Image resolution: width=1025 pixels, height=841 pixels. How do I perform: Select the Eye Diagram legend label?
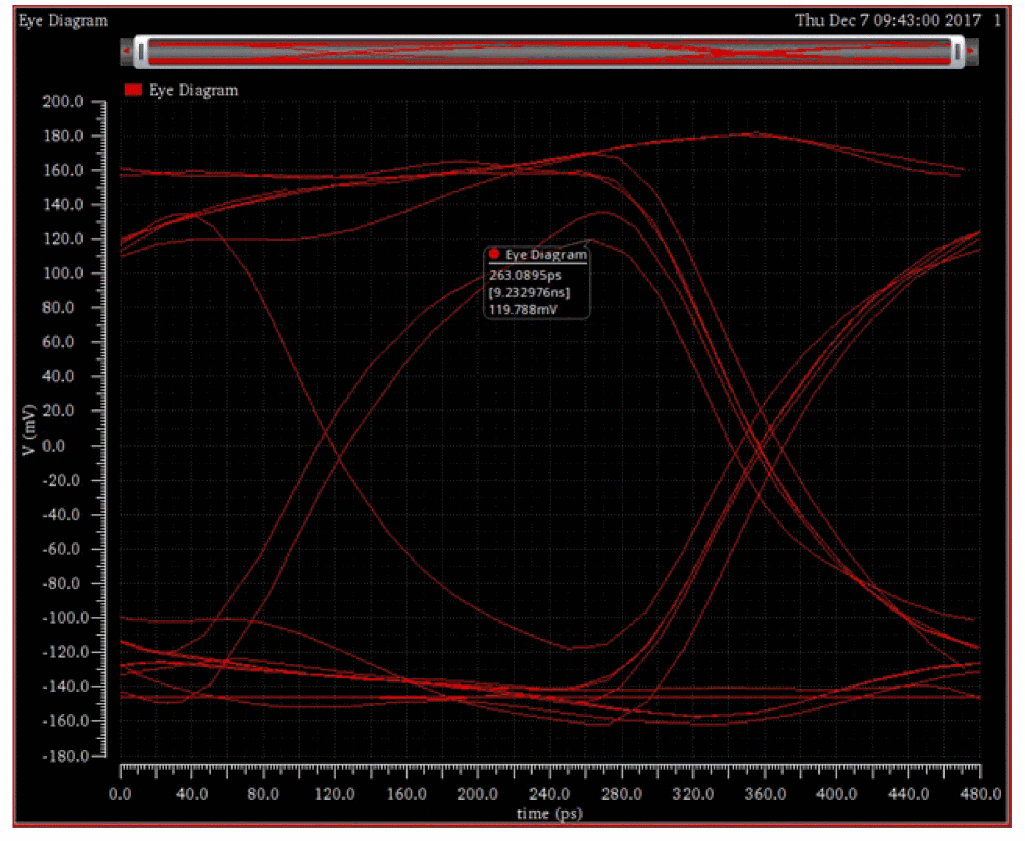pos(194,90)
